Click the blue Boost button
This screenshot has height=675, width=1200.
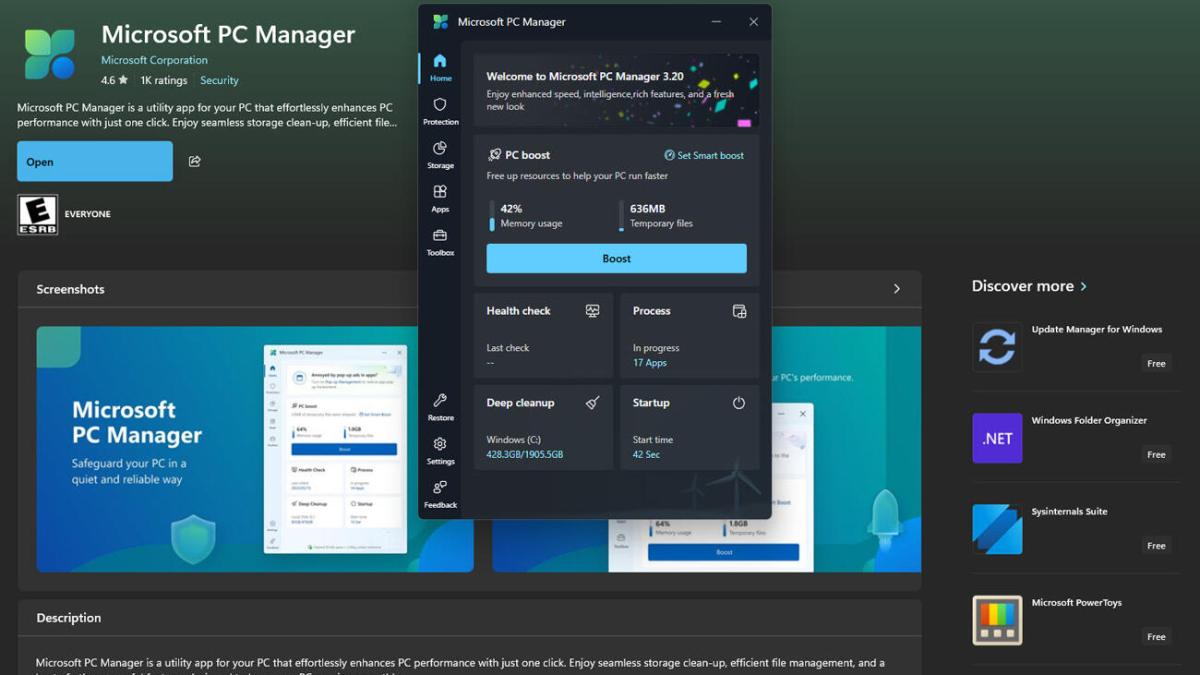point(616,258)
